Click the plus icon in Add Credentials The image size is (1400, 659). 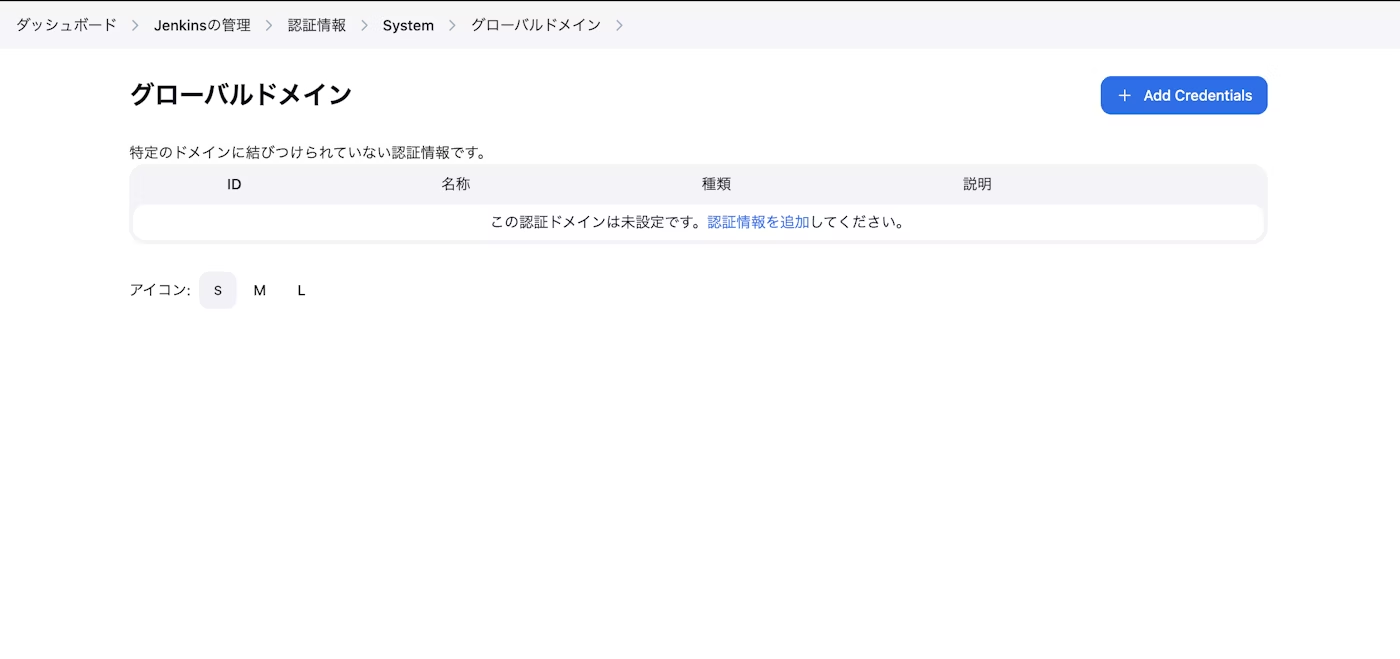pyautogui.click(x=1124, y=95)
